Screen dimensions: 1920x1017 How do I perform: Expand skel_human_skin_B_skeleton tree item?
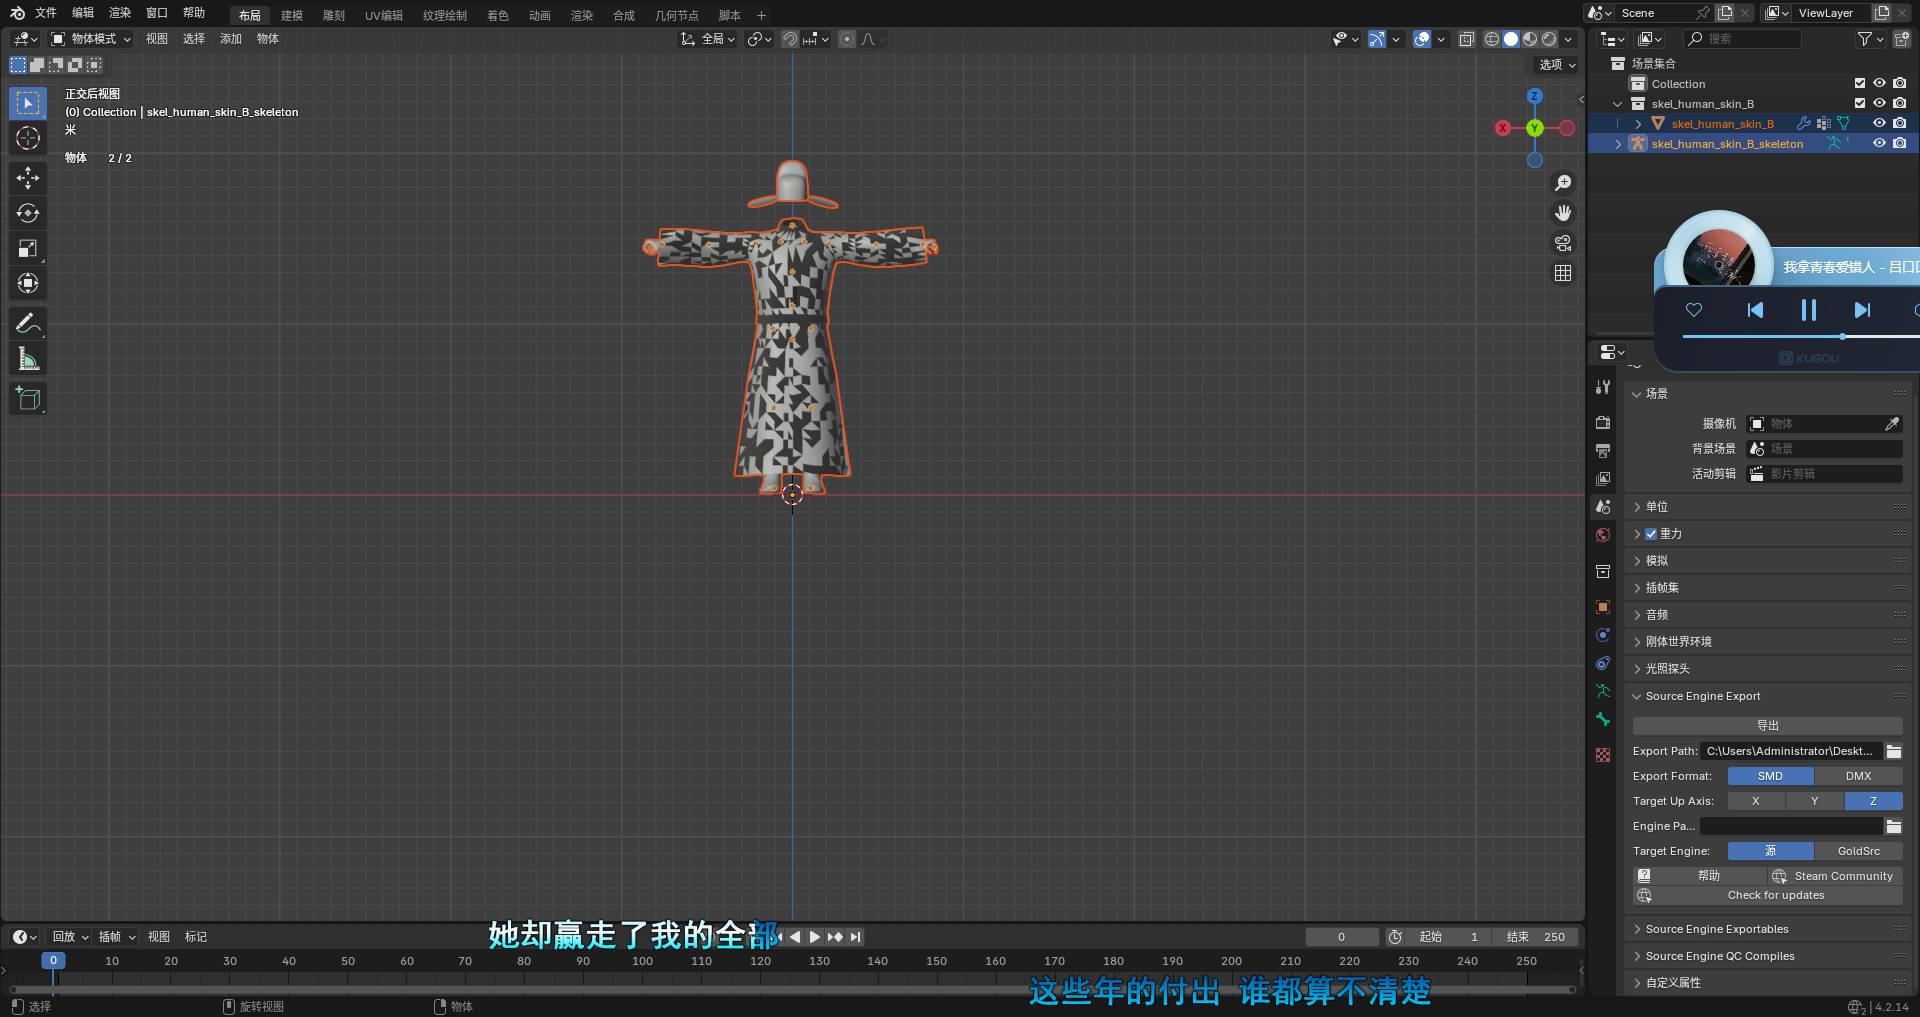pos(1618,144)
